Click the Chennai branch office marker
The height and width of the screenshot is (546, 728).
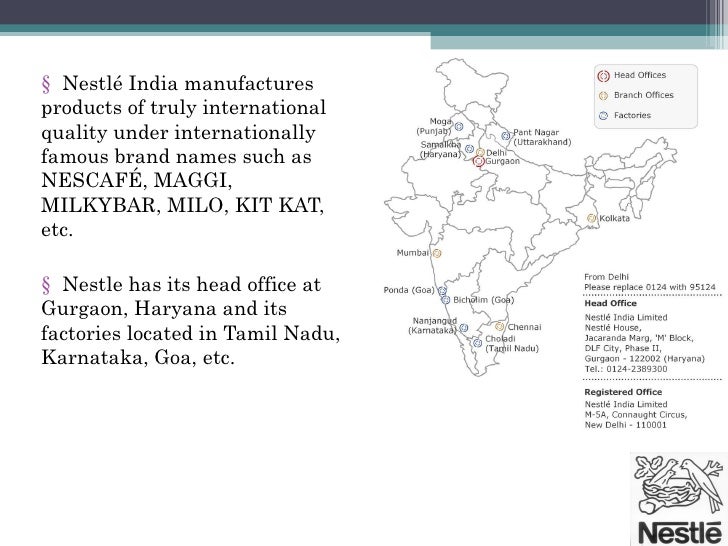[500, 326]
